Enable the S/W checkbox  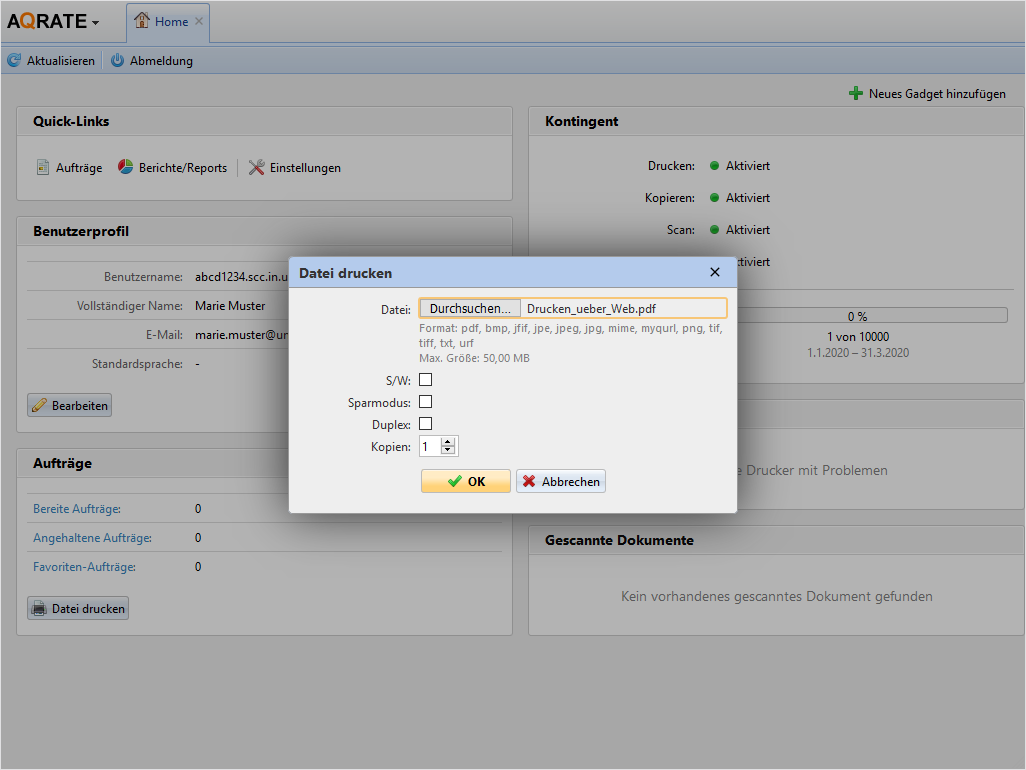425,380
